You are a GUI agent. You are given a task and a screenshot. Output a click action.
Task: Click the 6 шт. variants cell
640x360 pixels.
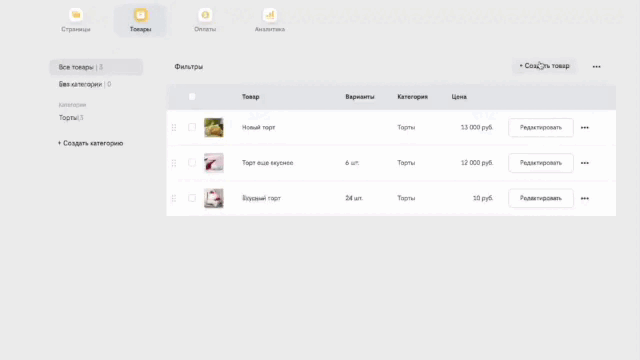352,163
